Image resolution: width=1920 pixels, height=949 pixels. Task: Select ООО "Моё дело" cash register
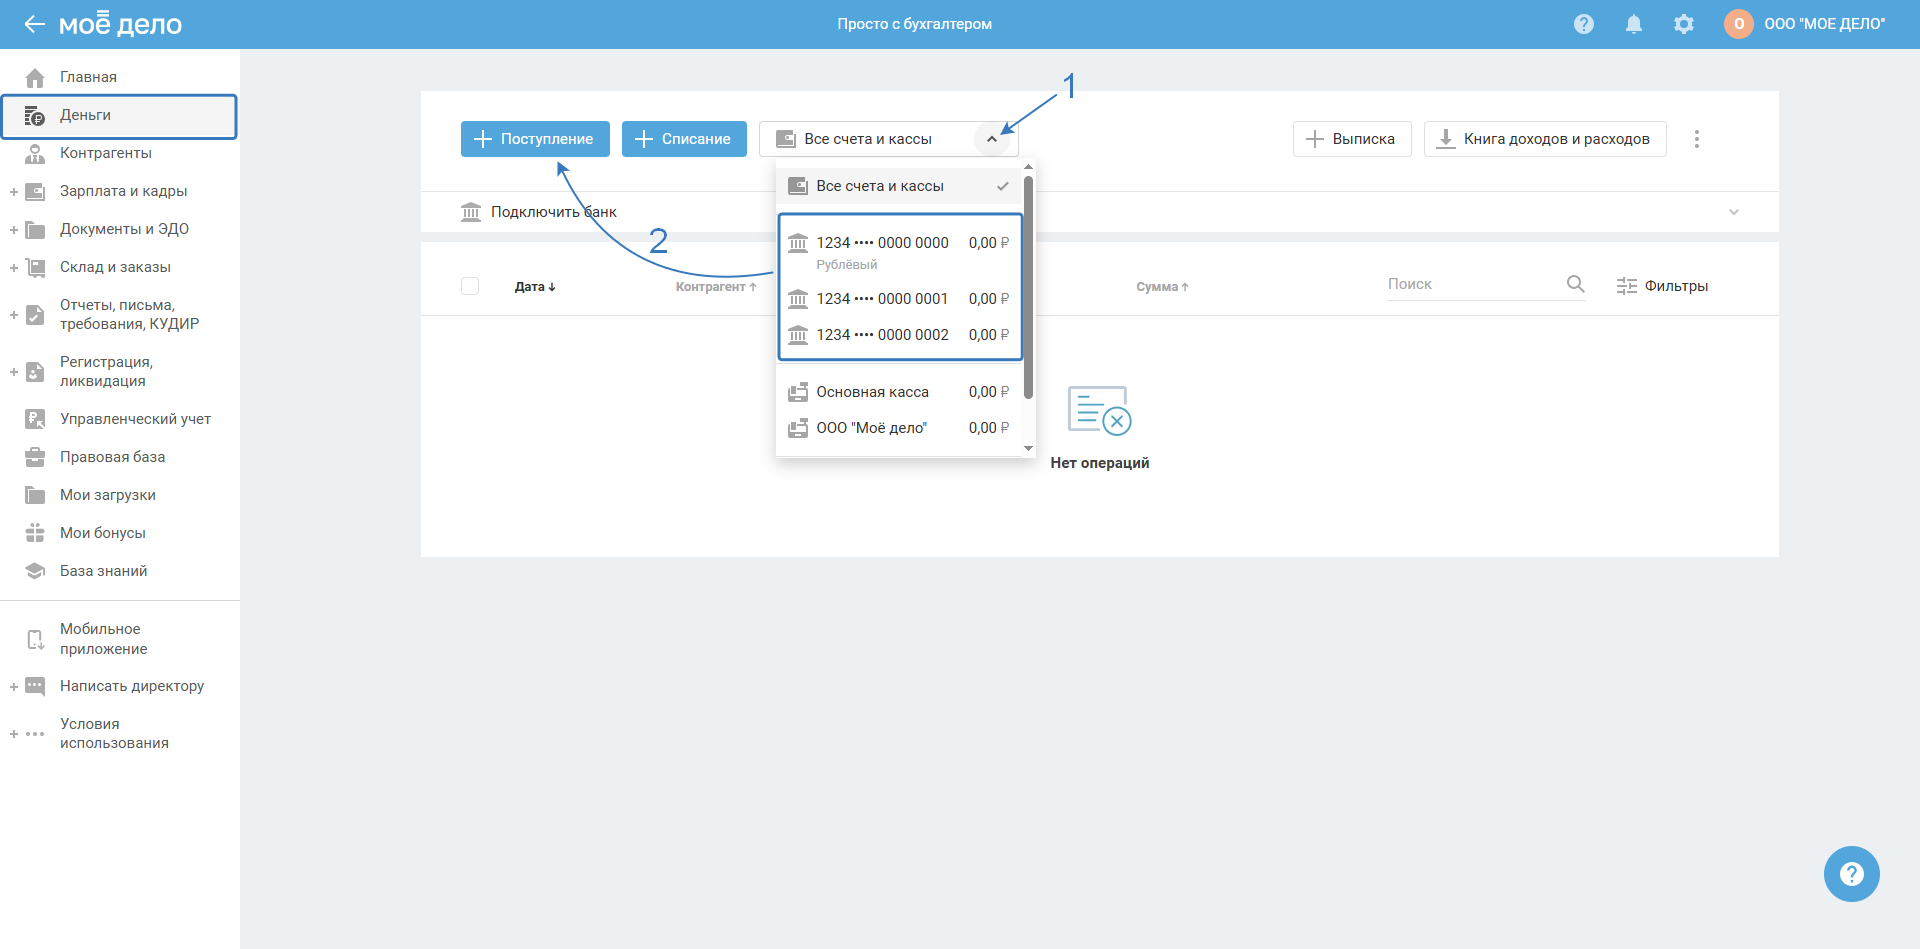899,428
